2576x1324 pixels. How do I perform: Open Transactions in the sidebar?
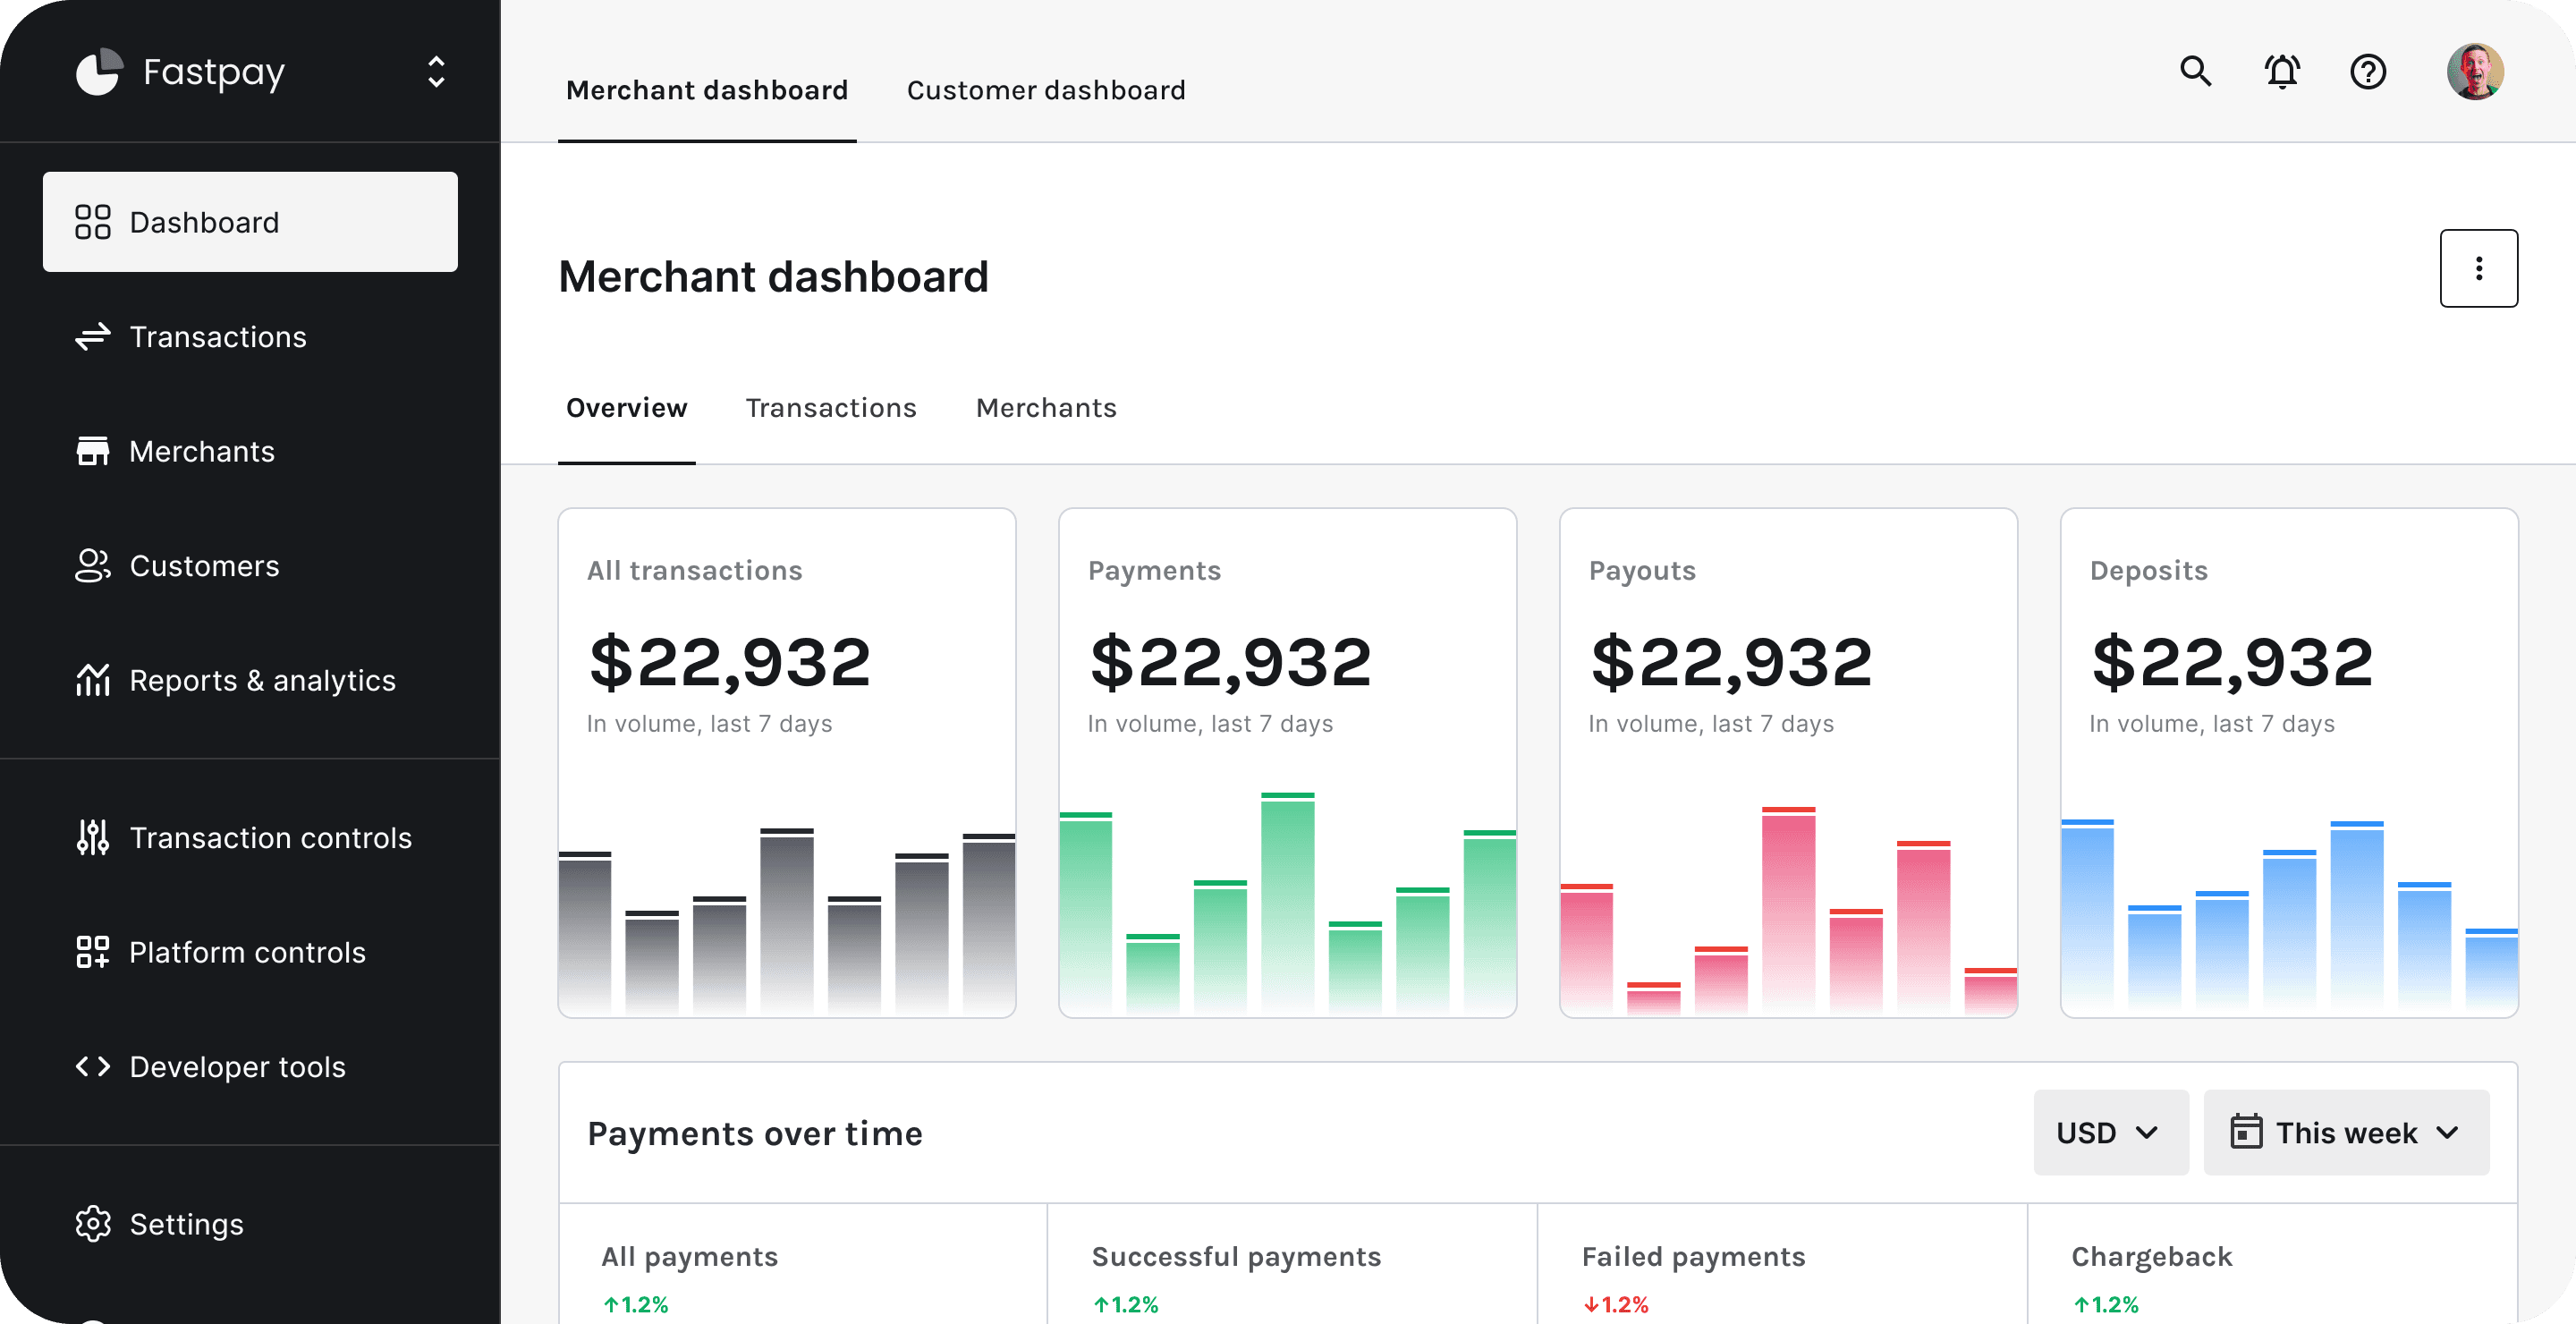click(x=218, y=337)
